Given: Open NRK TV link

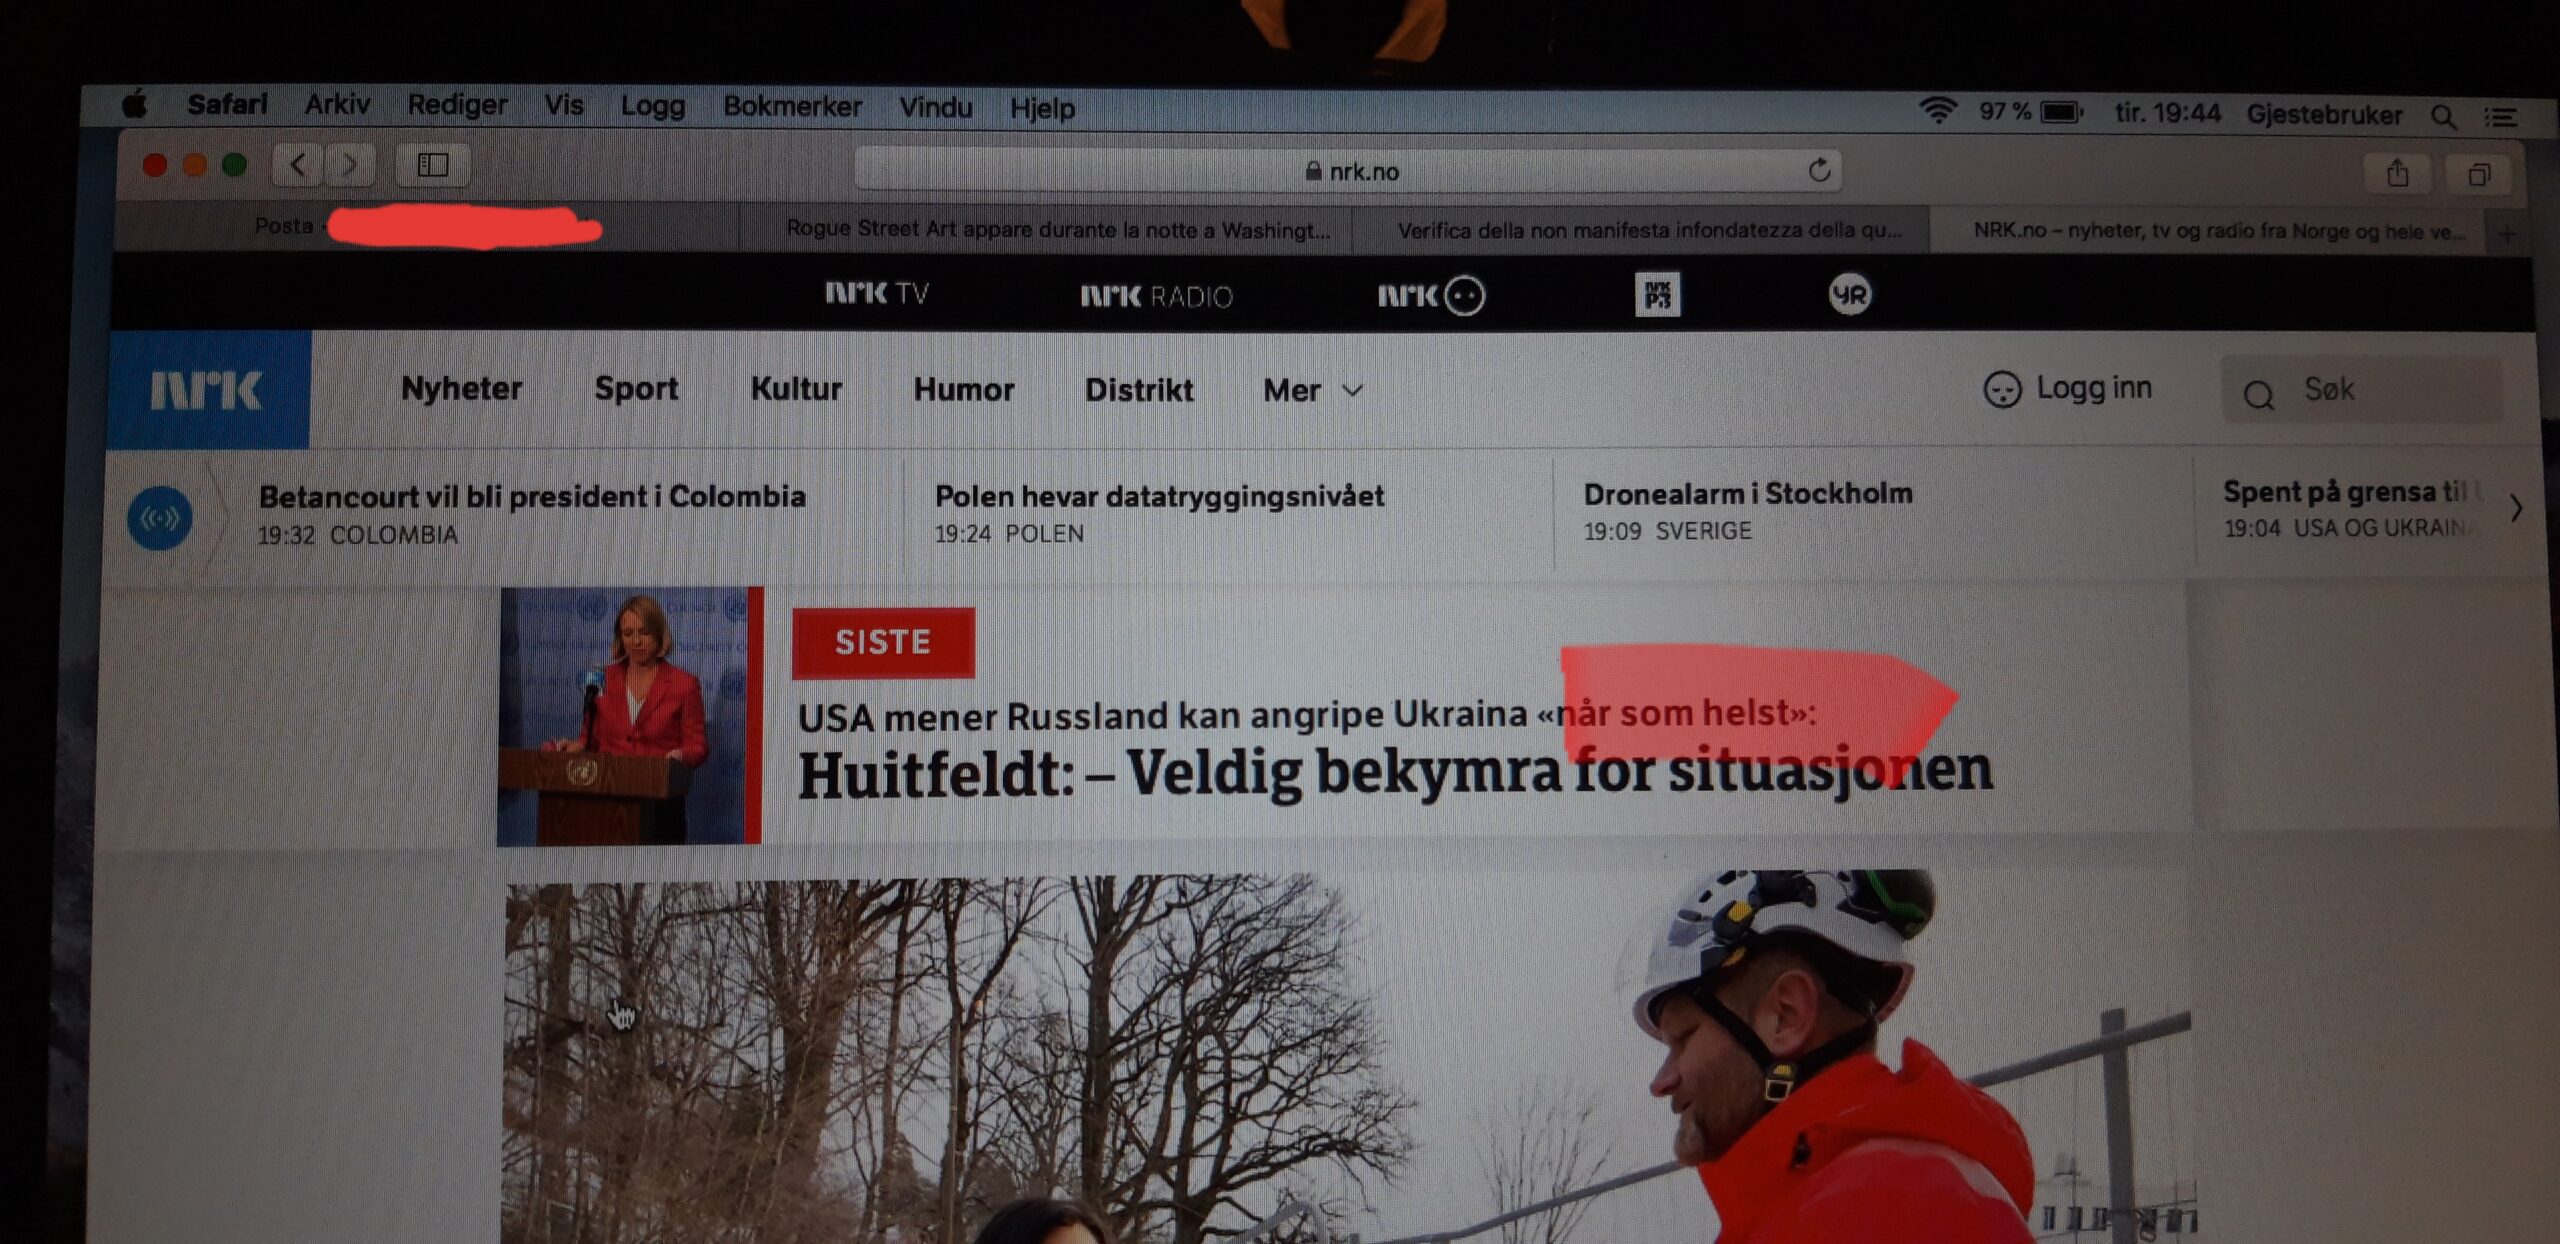Looking at the screenshot, I should tap(877, 293).
